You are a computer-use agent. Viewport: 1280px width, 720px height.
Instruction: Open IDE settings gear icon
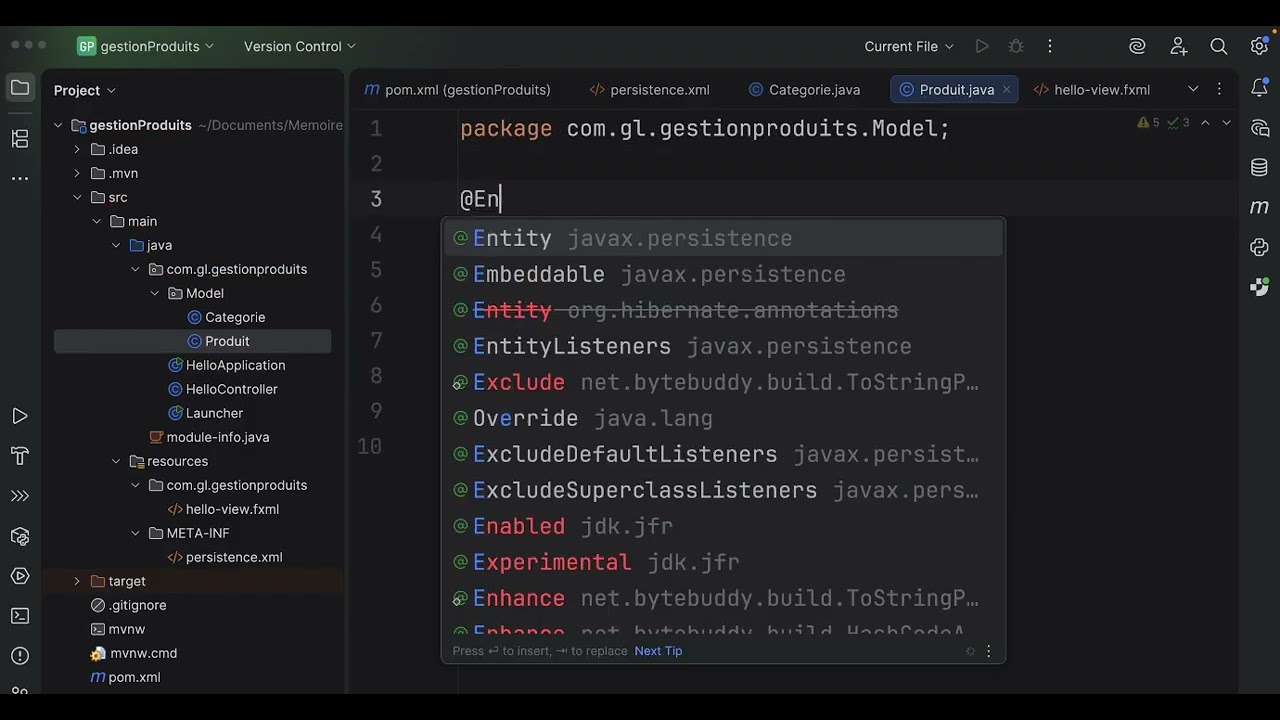pos(1259,46)
